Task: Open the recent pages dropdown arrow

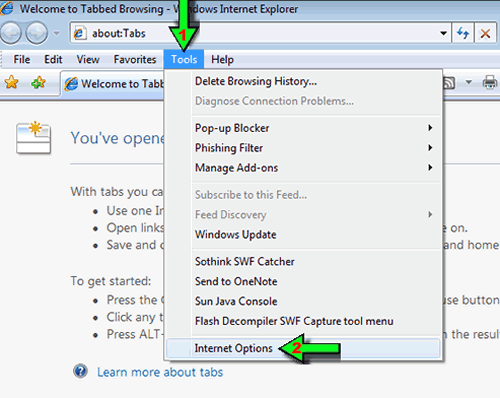Action: coord(57,33)
